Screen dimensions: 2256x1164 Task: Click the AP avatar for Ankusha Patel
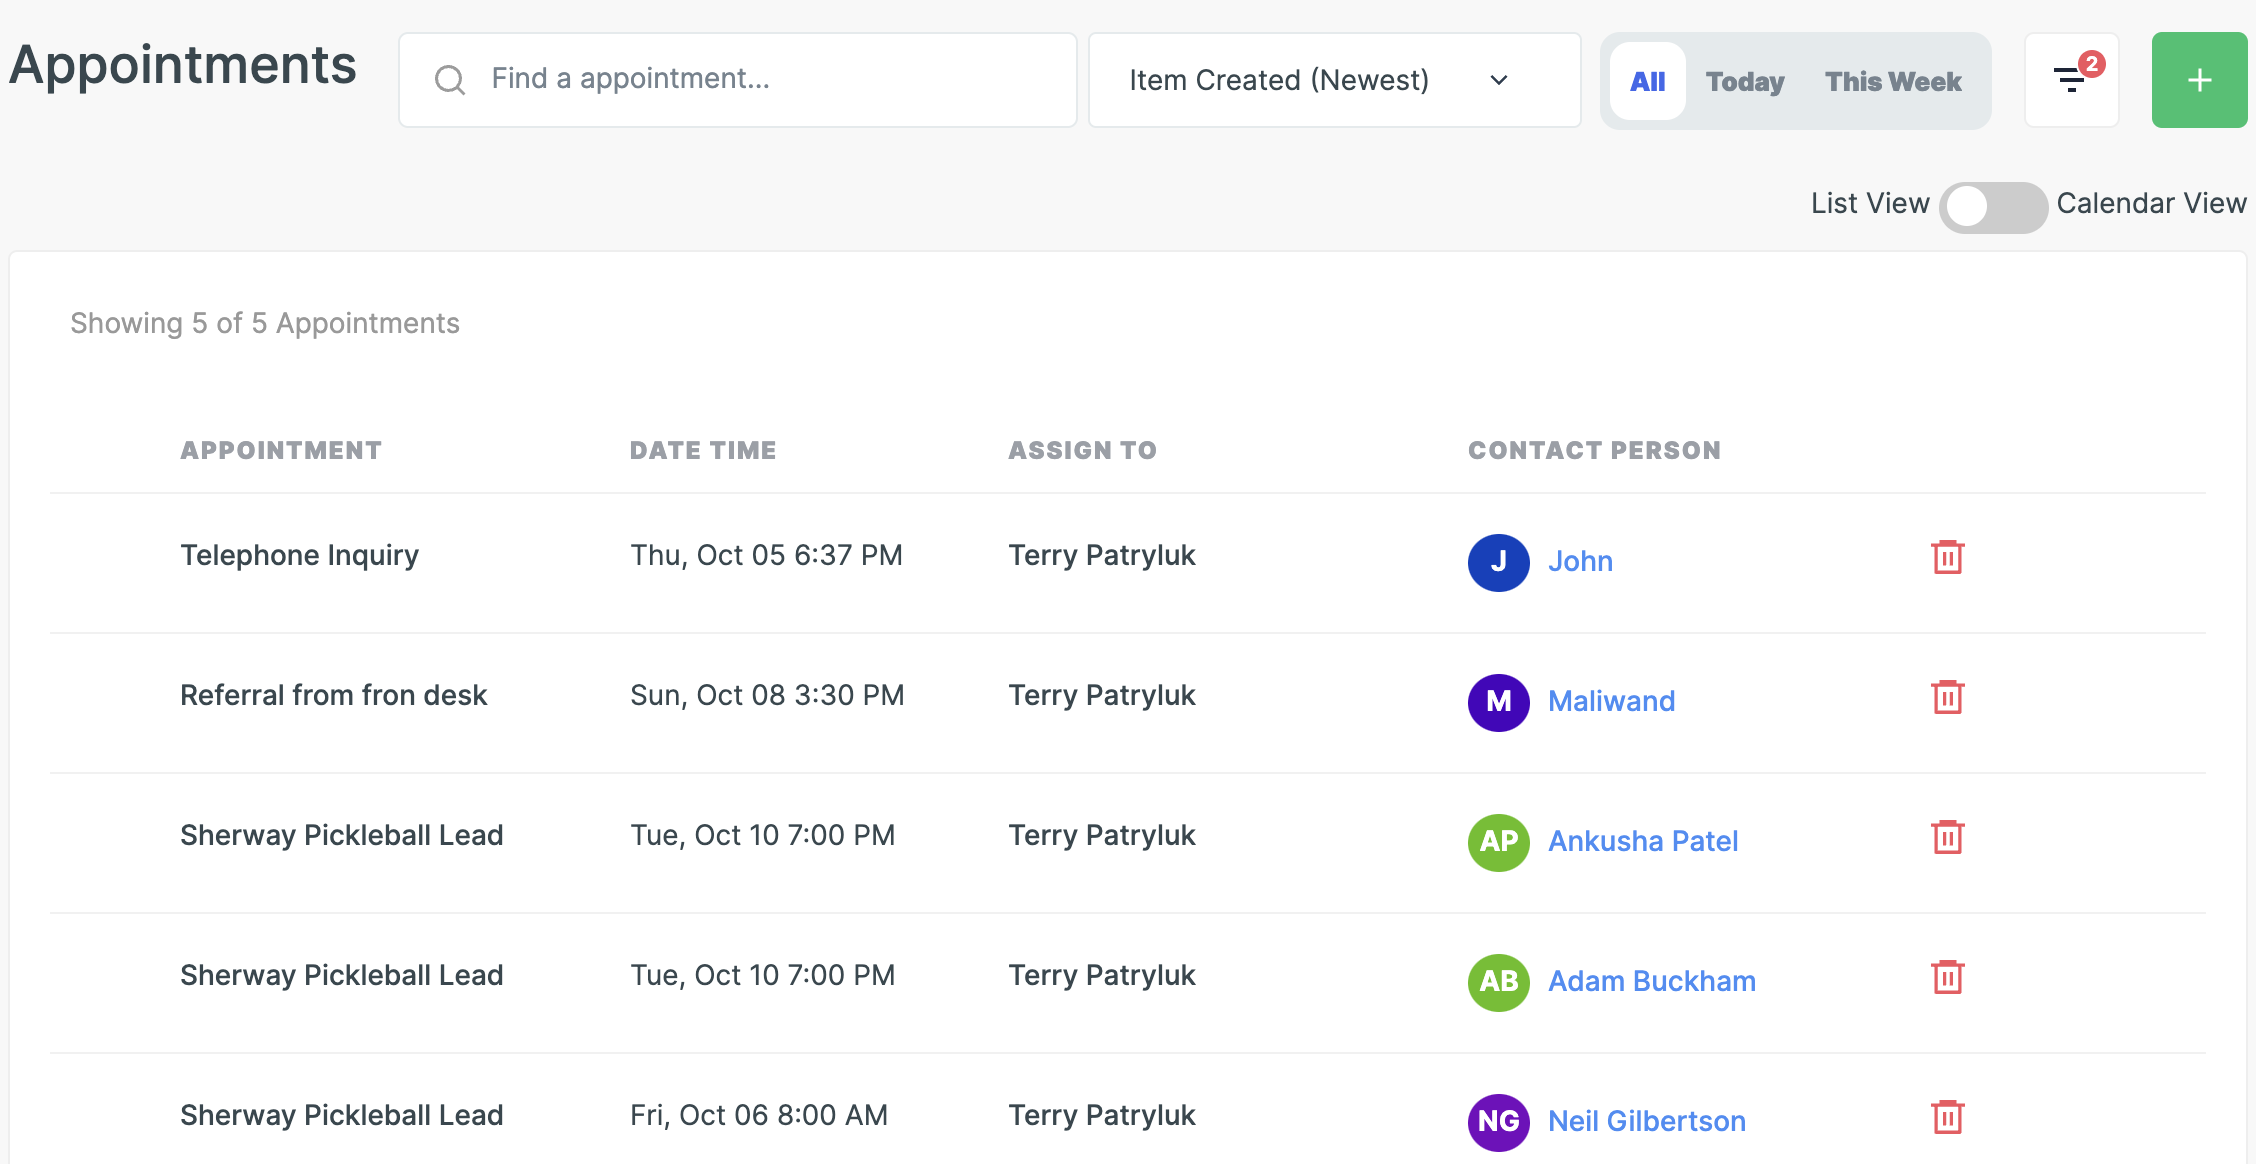1498,842
